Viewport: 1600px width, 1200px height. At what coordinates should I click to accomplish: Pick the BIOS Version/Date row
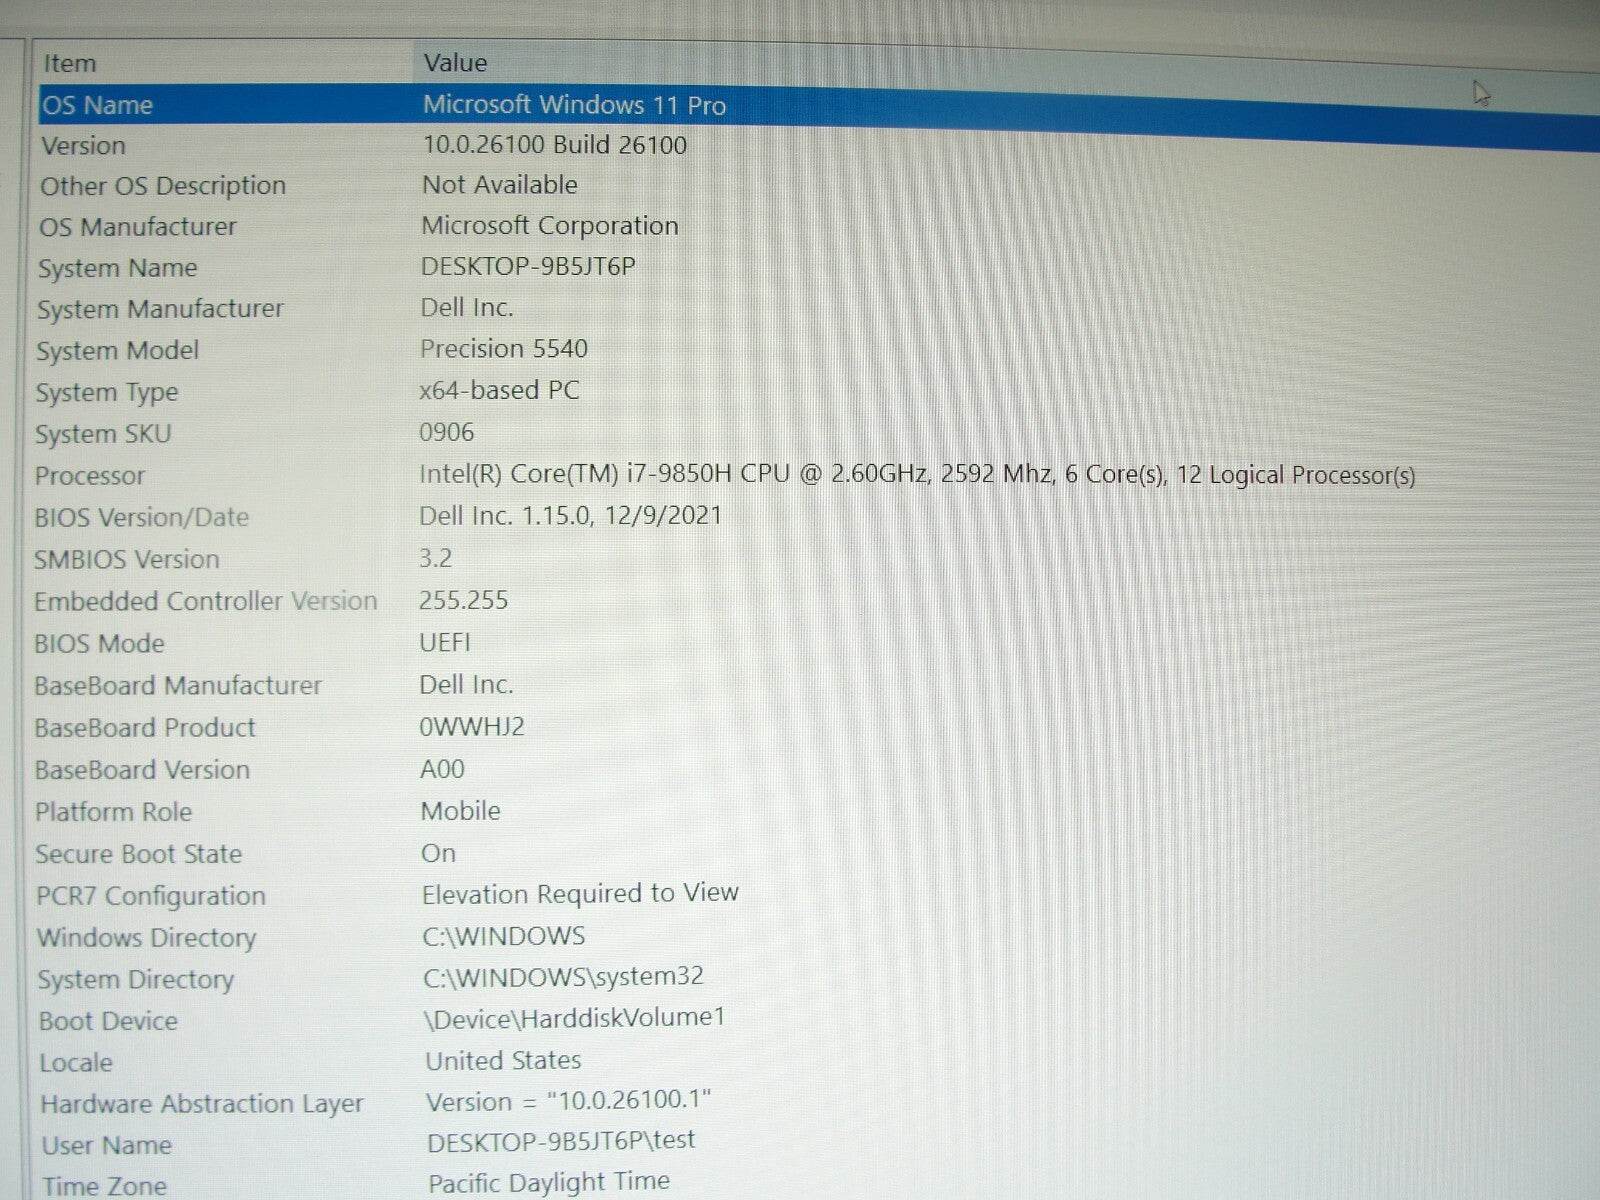[x=141, y=518]
